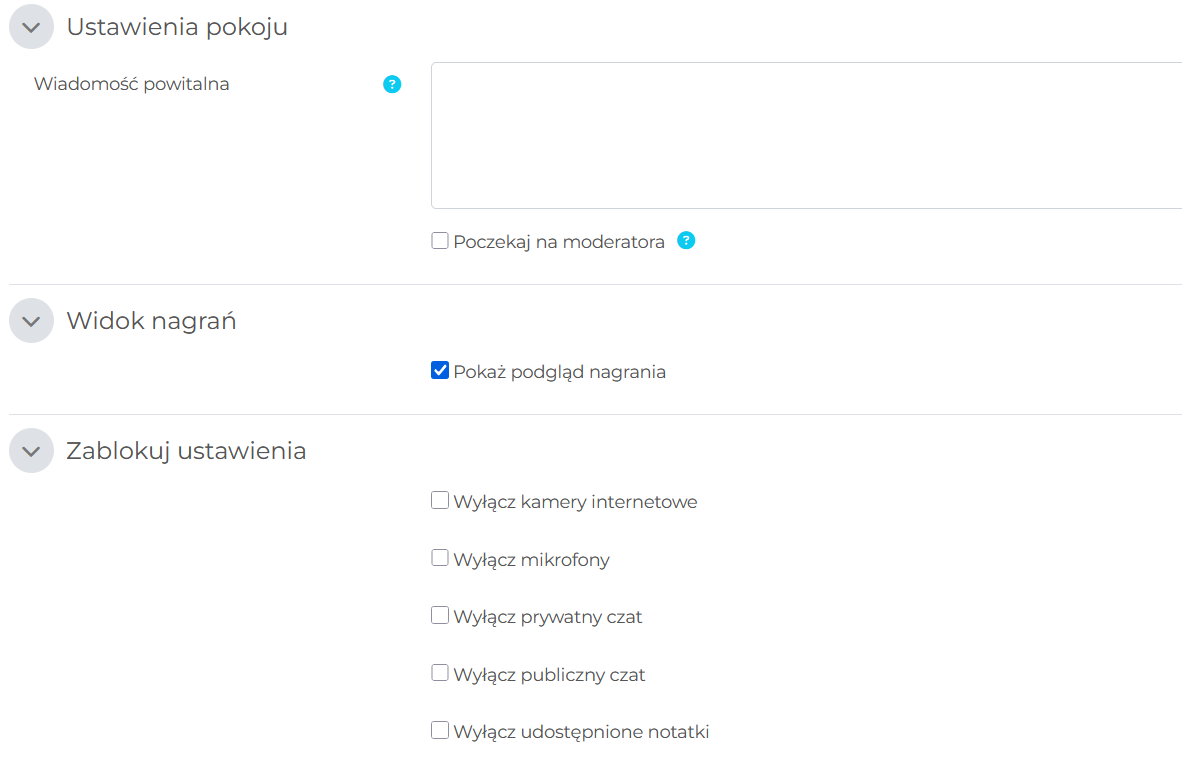Viewport: 1182px width, 763px height.
Task: Collapse the Zablokuj ustawienia section chevron
Action: click(31, 451)
